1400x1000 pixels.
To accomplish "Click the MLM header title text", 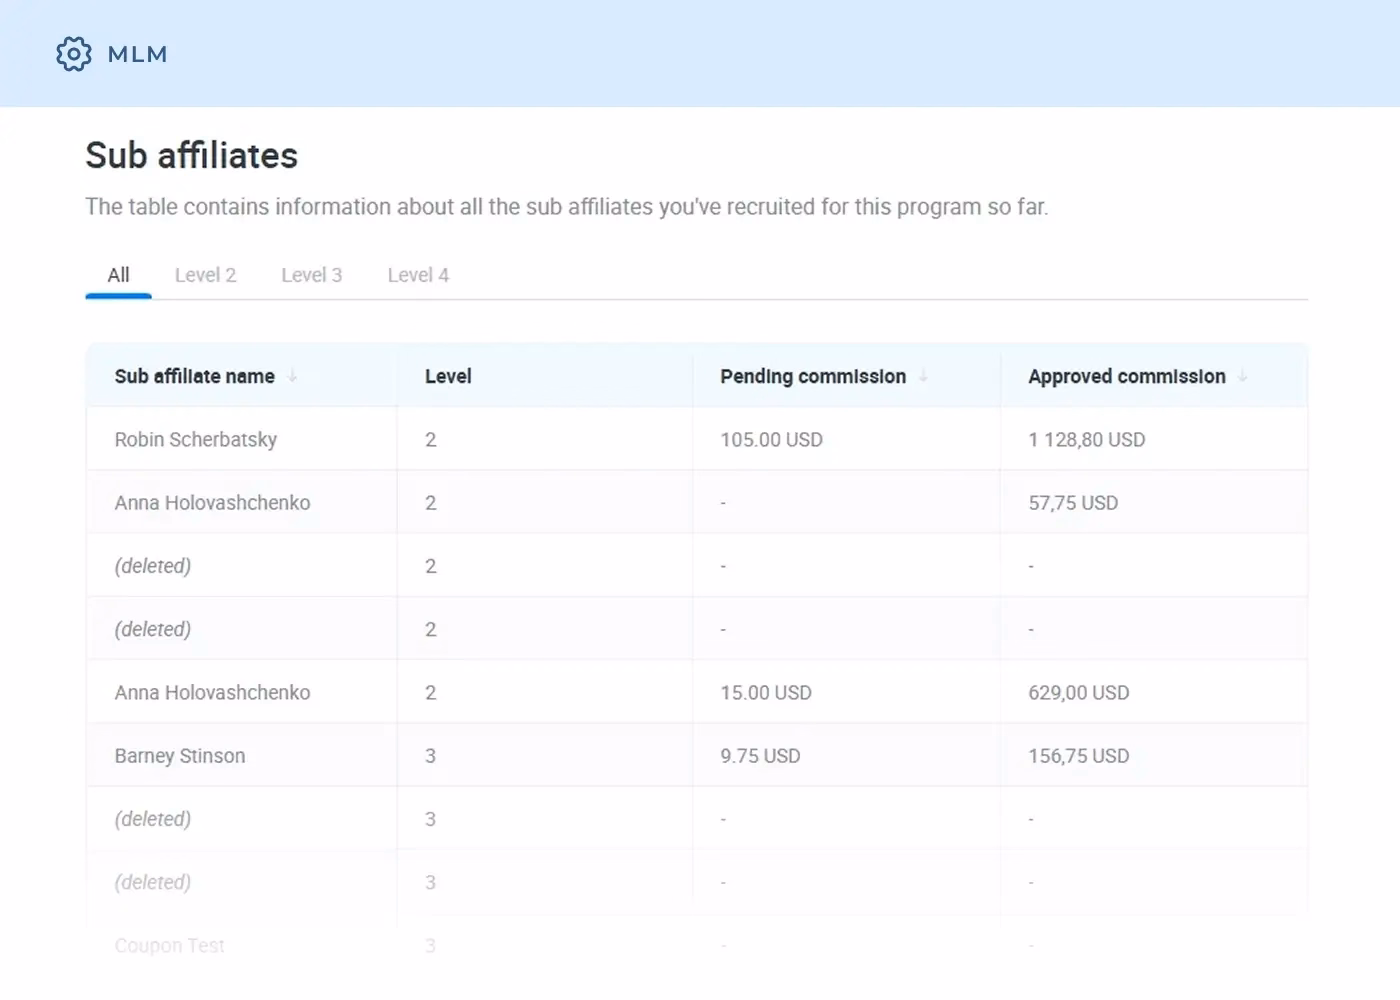I will tap(137, 54).
